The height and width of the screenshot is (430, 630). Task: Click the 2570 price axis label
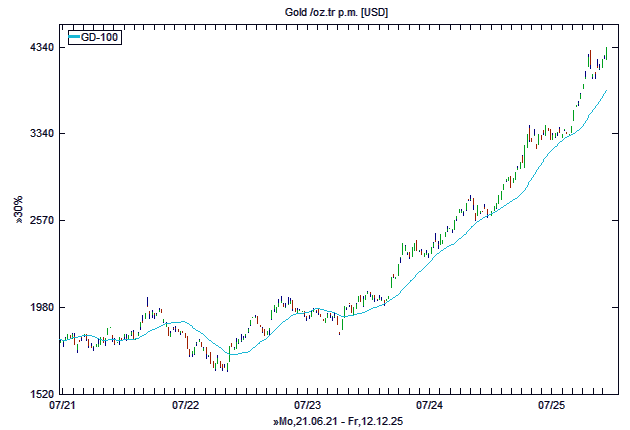point(40,220)
